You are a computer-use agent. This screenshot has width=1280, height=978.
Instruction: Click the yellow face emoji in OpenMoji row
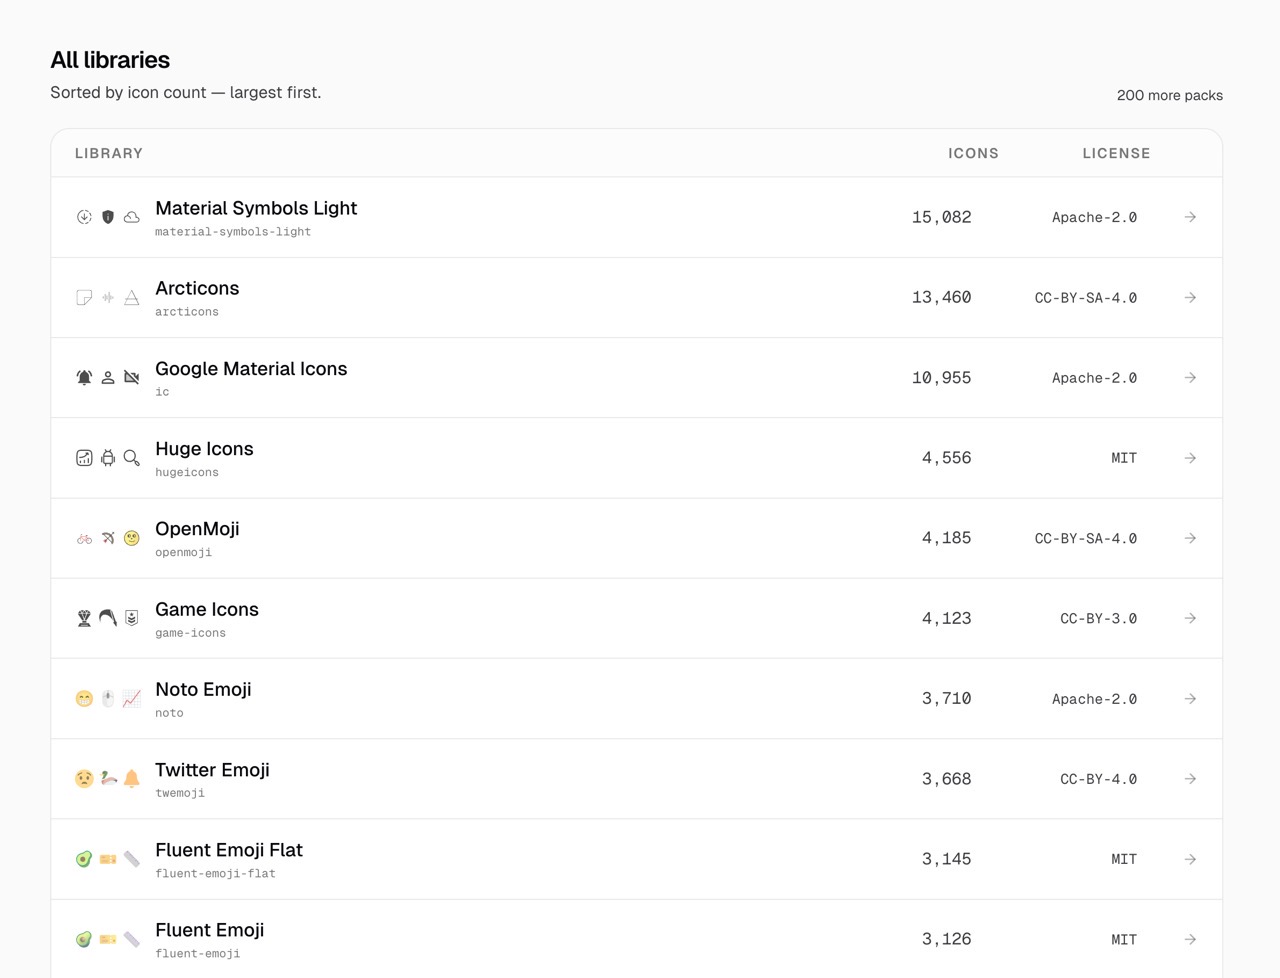coord(132,538)
